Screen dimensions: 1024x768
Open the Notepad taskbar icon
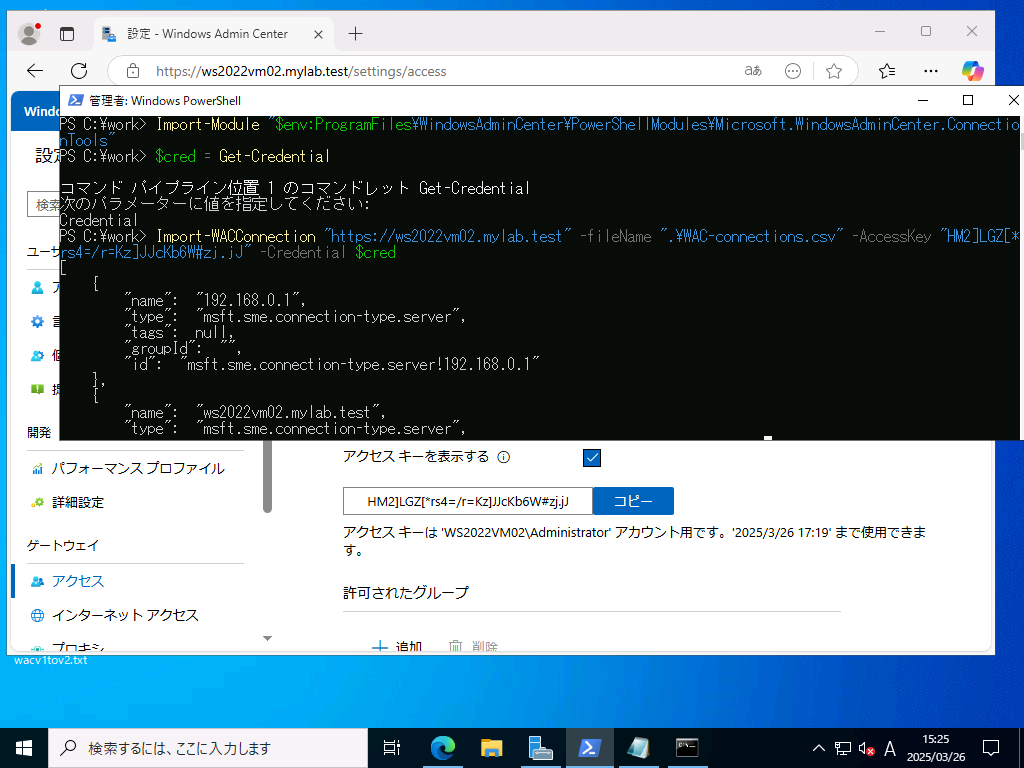[638, 748]
